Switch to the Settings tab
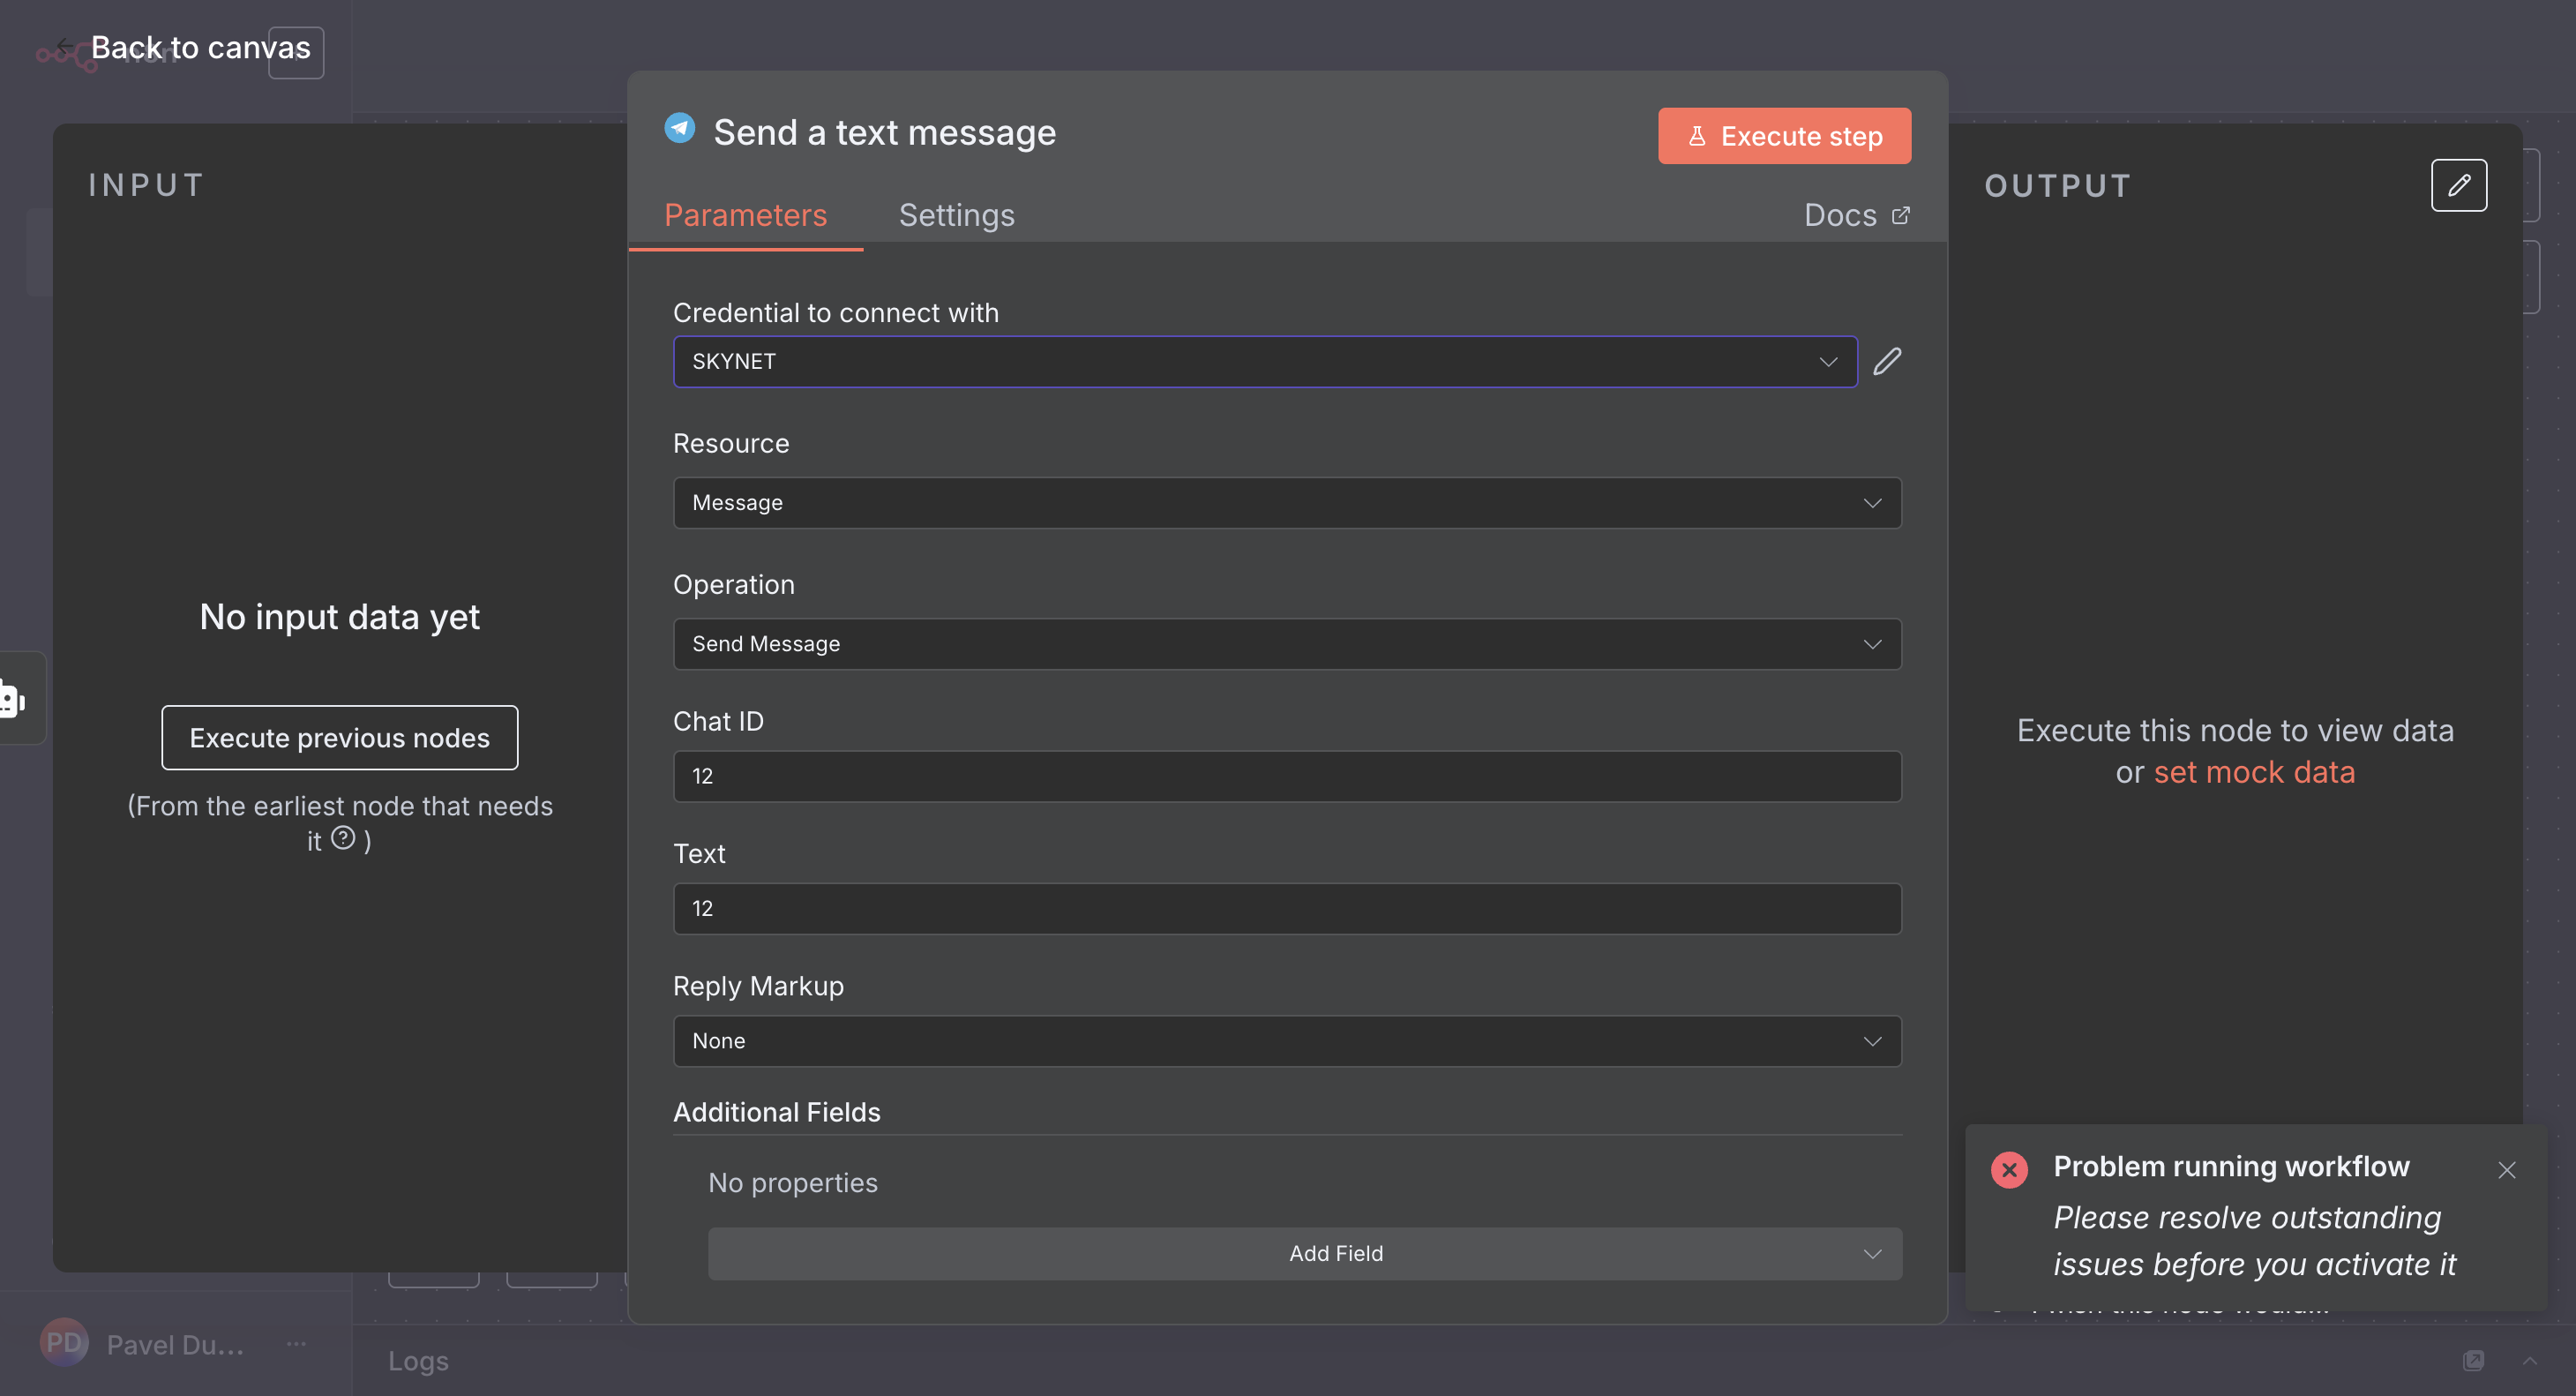2576x1396 pixels. [956, 215]
